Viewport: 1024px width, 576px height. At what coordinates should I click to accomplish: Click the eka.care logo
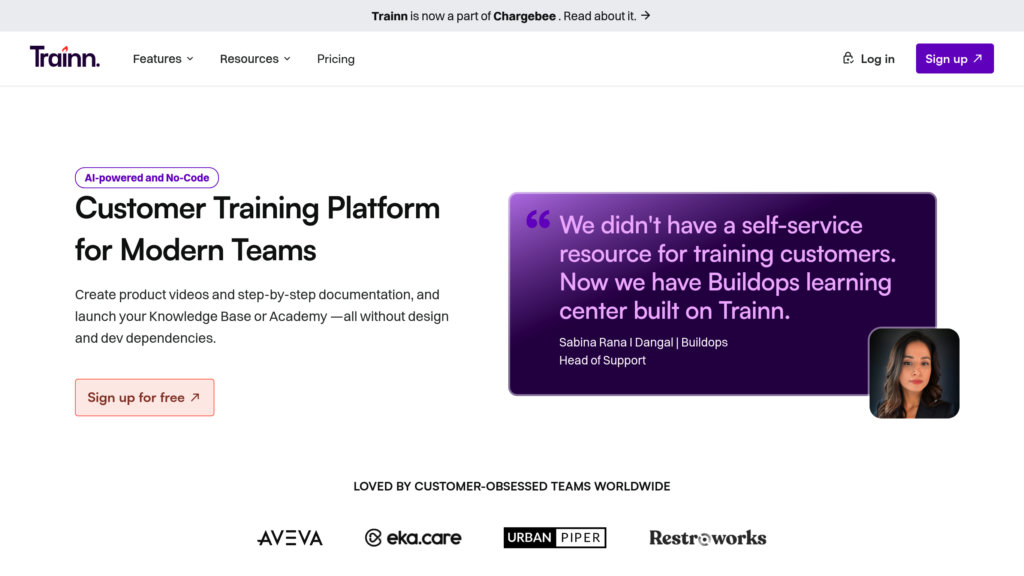(413, 537)
